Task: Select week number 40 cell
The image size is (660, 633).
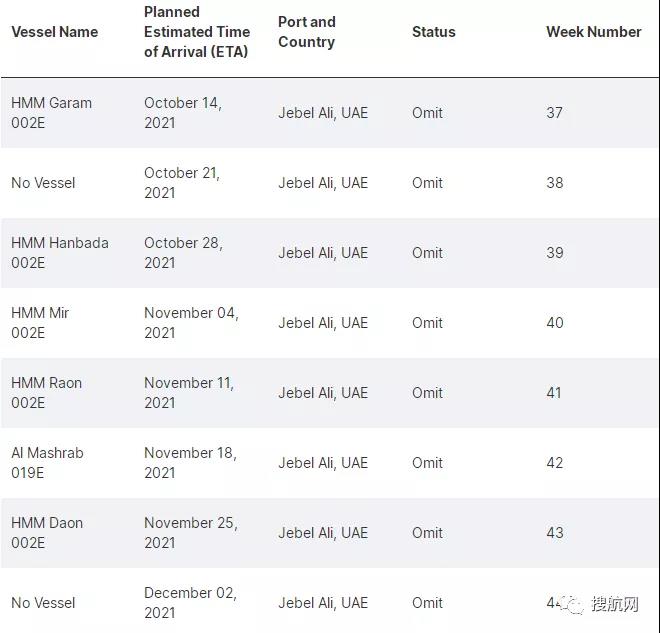Action: pyautogui.click(x=554, y=323)
